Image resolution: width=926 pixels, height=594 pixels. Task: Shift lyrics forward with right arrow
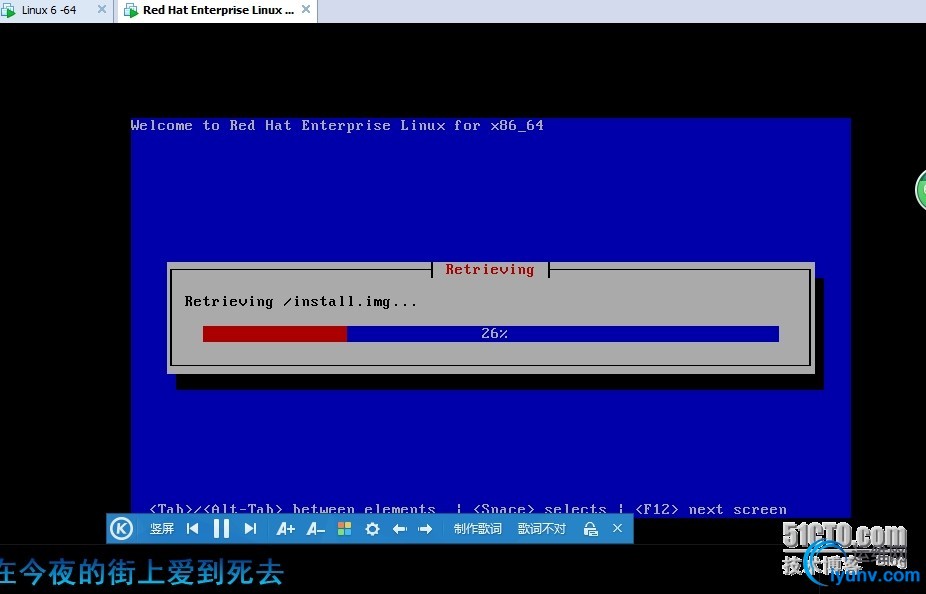pos(425,529)
